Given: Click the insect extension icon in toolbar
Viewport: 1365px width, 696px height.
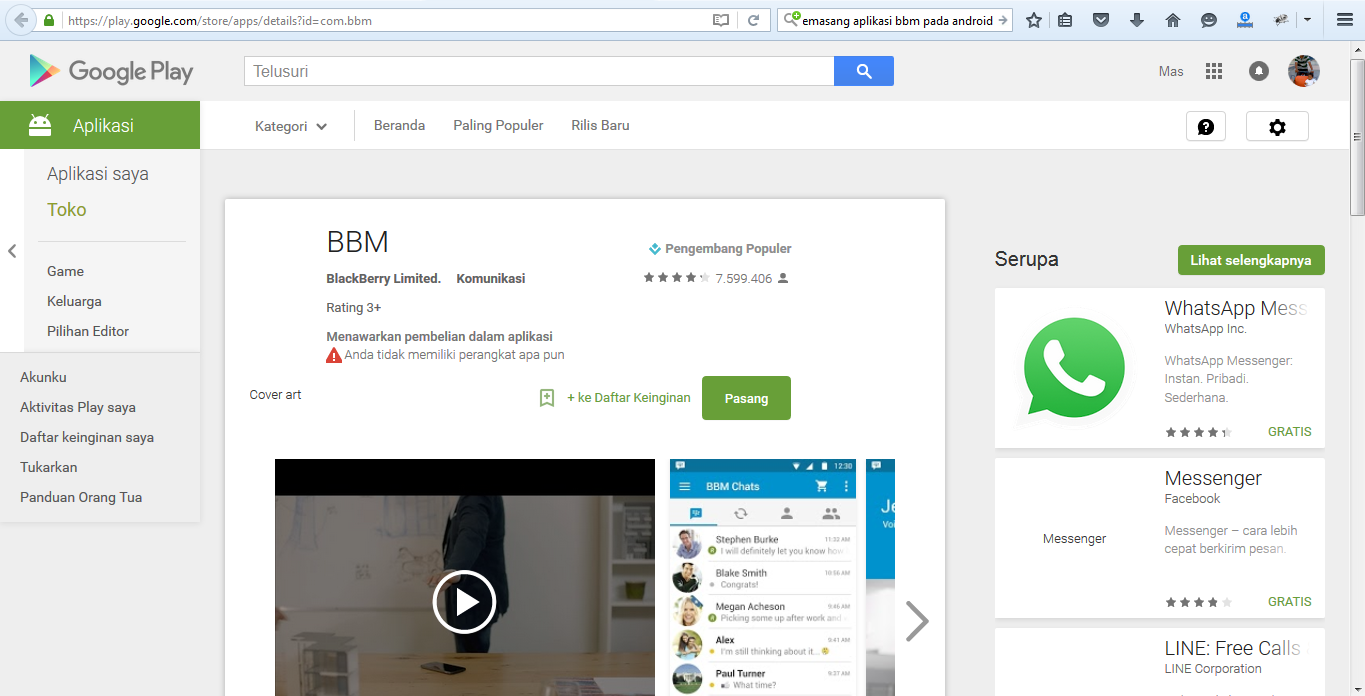Looking at the screenshot, I should pyautogui.click(x=1281, y=20).
